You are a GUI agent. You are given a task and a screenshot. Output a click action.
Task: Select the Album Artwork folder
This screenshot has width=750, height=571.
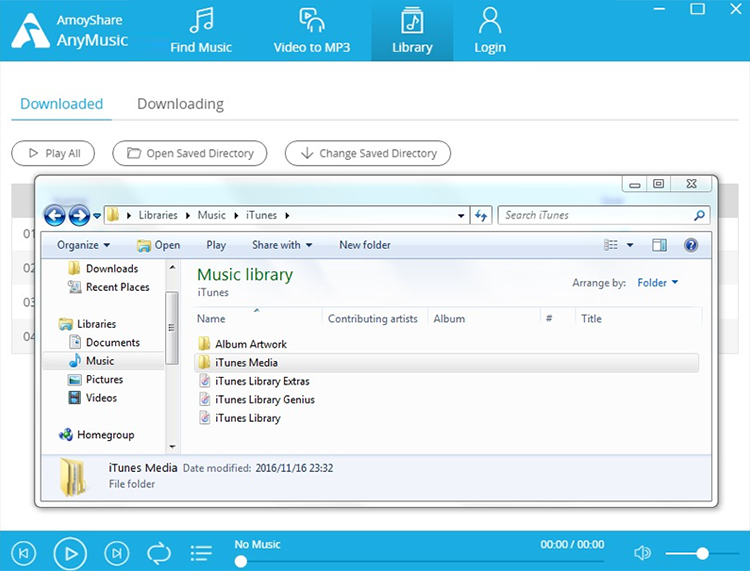(242, 344)
